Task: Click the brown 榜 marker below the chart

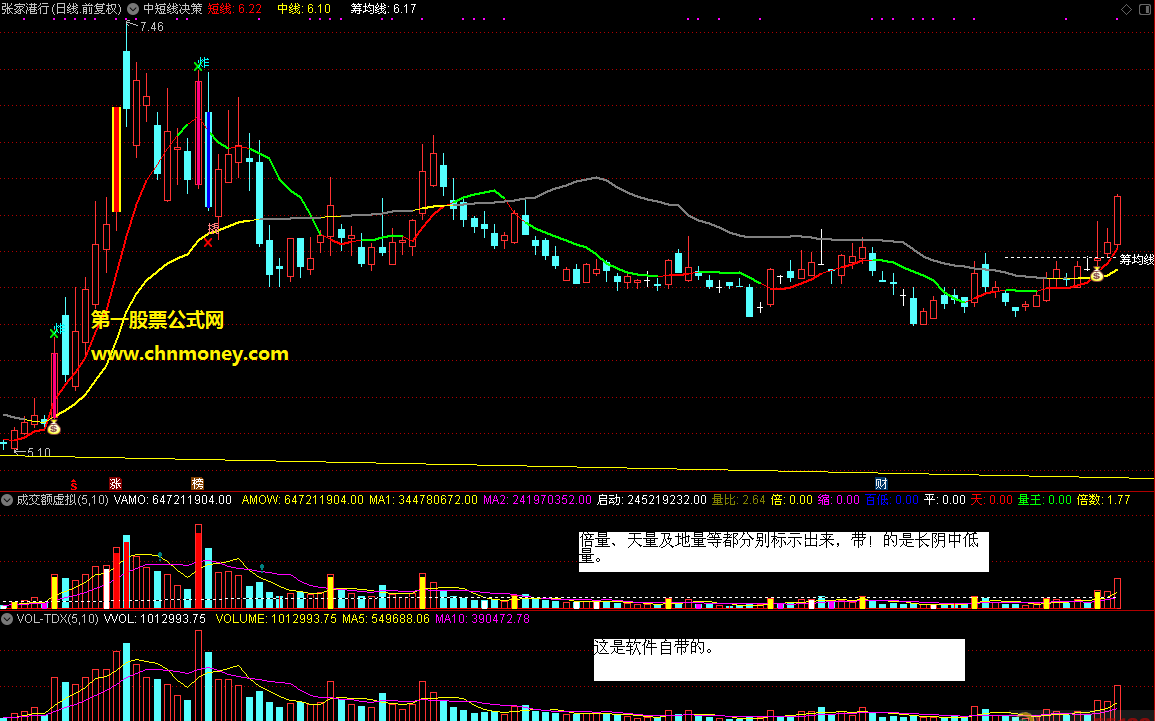Action: [x=197, y=484]
